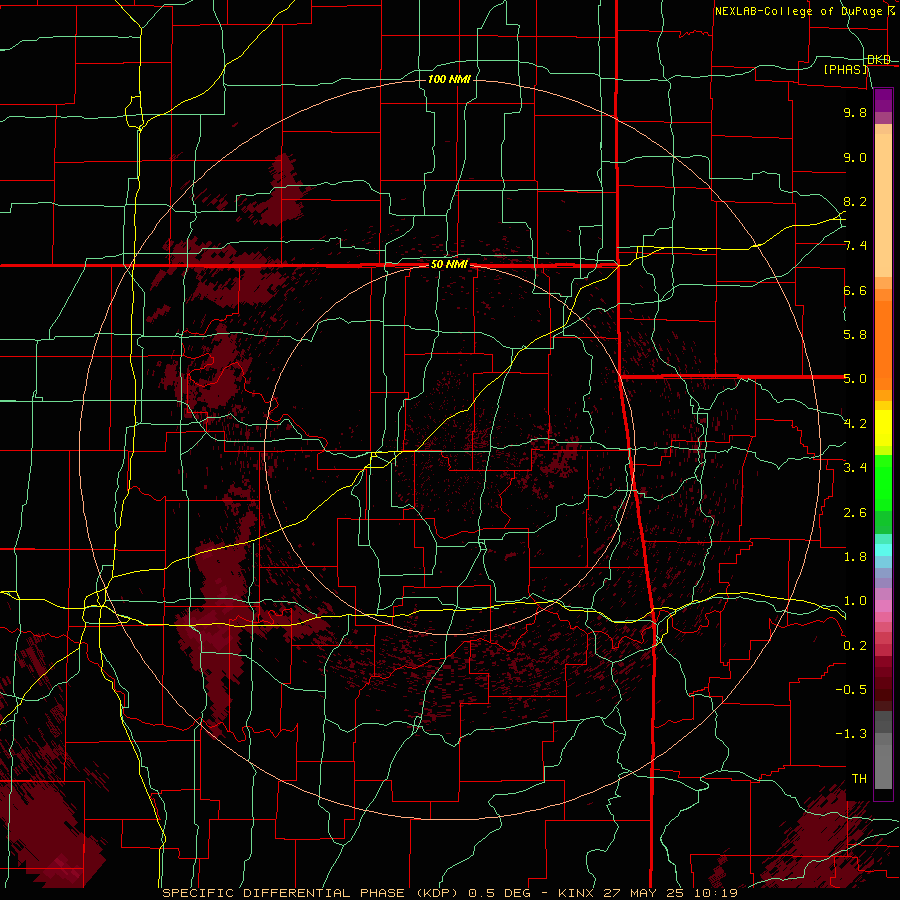Click the cyan color bar segment
The image size is (900, 900).
883,550
